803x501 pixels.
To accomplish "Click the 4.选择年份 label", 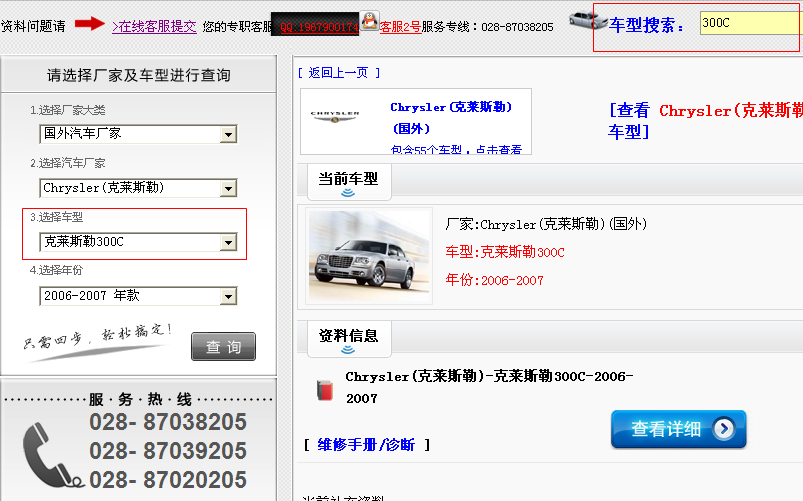I will pos(56,270).
